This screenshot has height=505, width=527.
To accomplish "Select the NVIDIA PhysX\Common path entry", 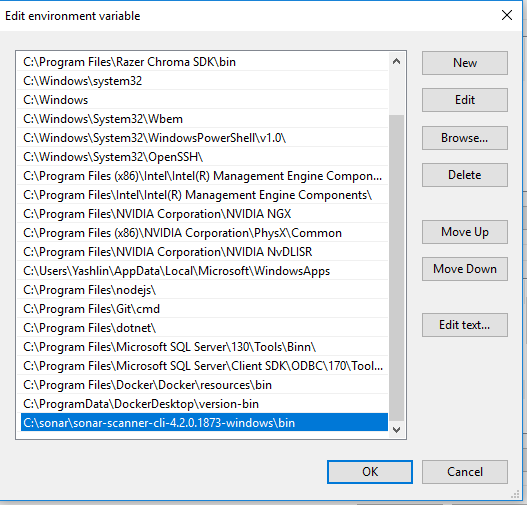I will pos(203,233).
